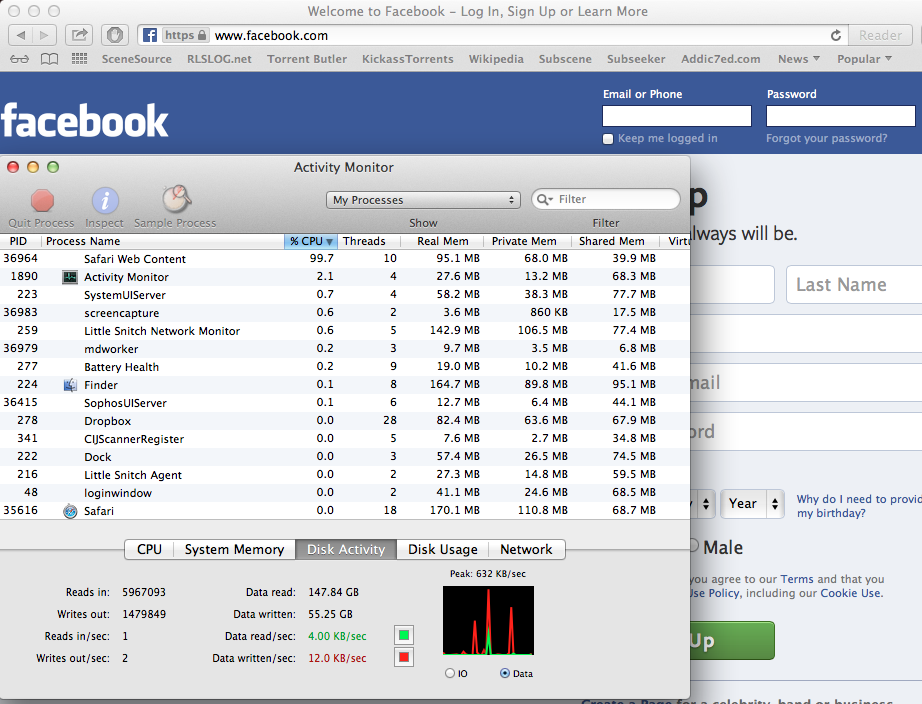922x704 pixels.
Task: Sort by the PID column header
Action: click(x=20, y=241)
